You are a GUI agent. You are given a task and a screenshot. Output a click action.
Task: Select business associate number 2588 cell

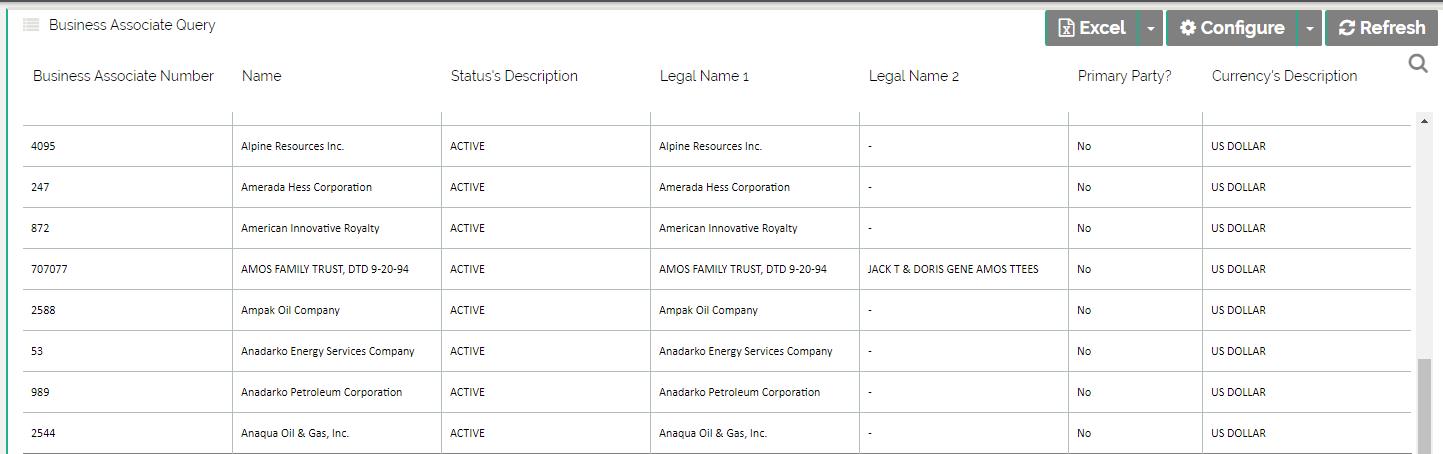(x=43, y=310)
